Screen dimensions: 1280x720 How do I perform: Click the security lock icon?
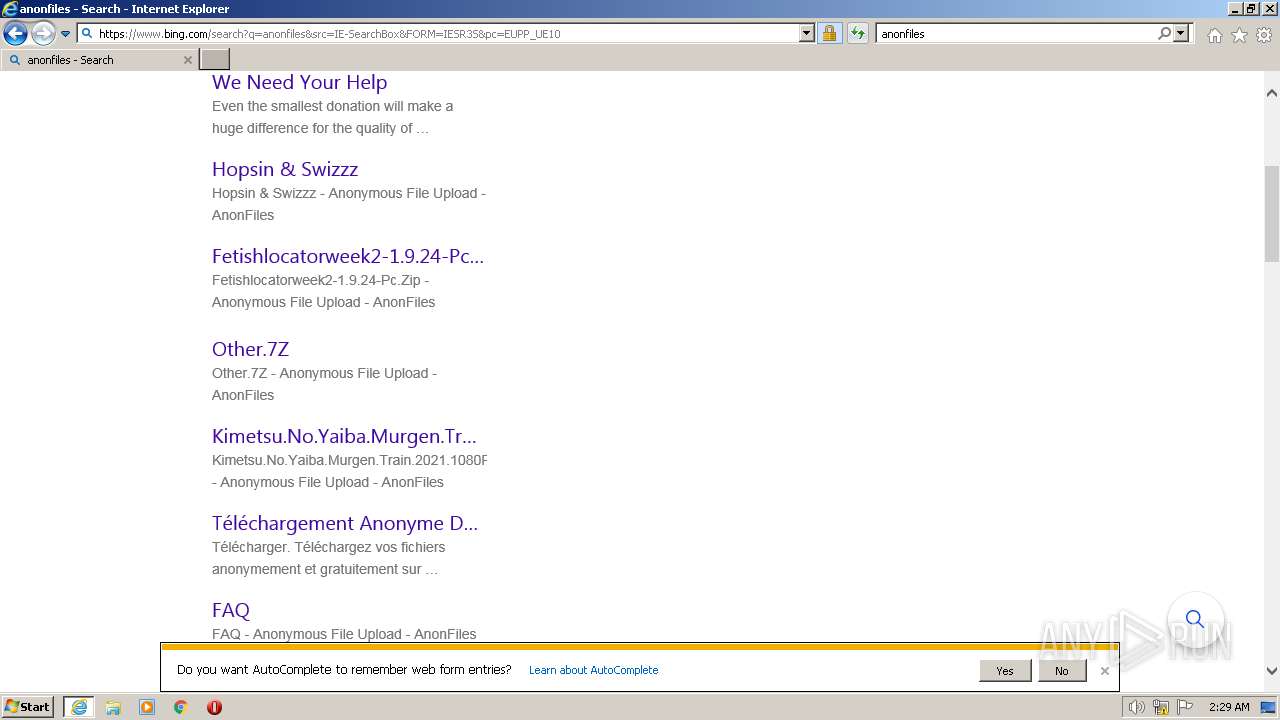(x=829, y=33)
